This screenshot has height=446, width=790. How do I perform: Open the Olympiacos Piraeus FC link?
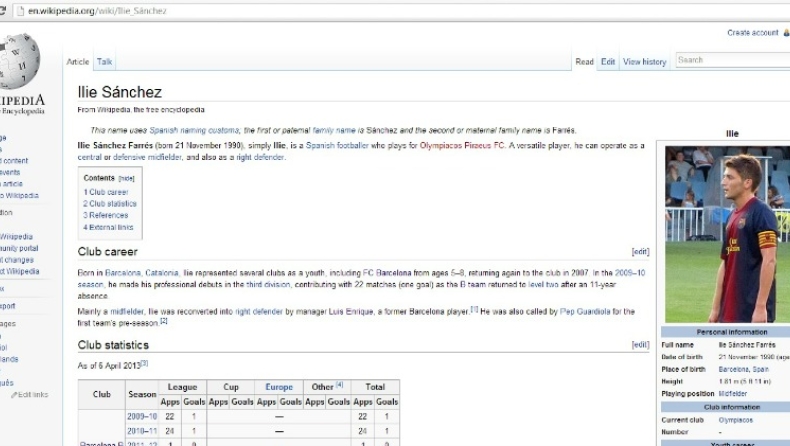(462, 145)
